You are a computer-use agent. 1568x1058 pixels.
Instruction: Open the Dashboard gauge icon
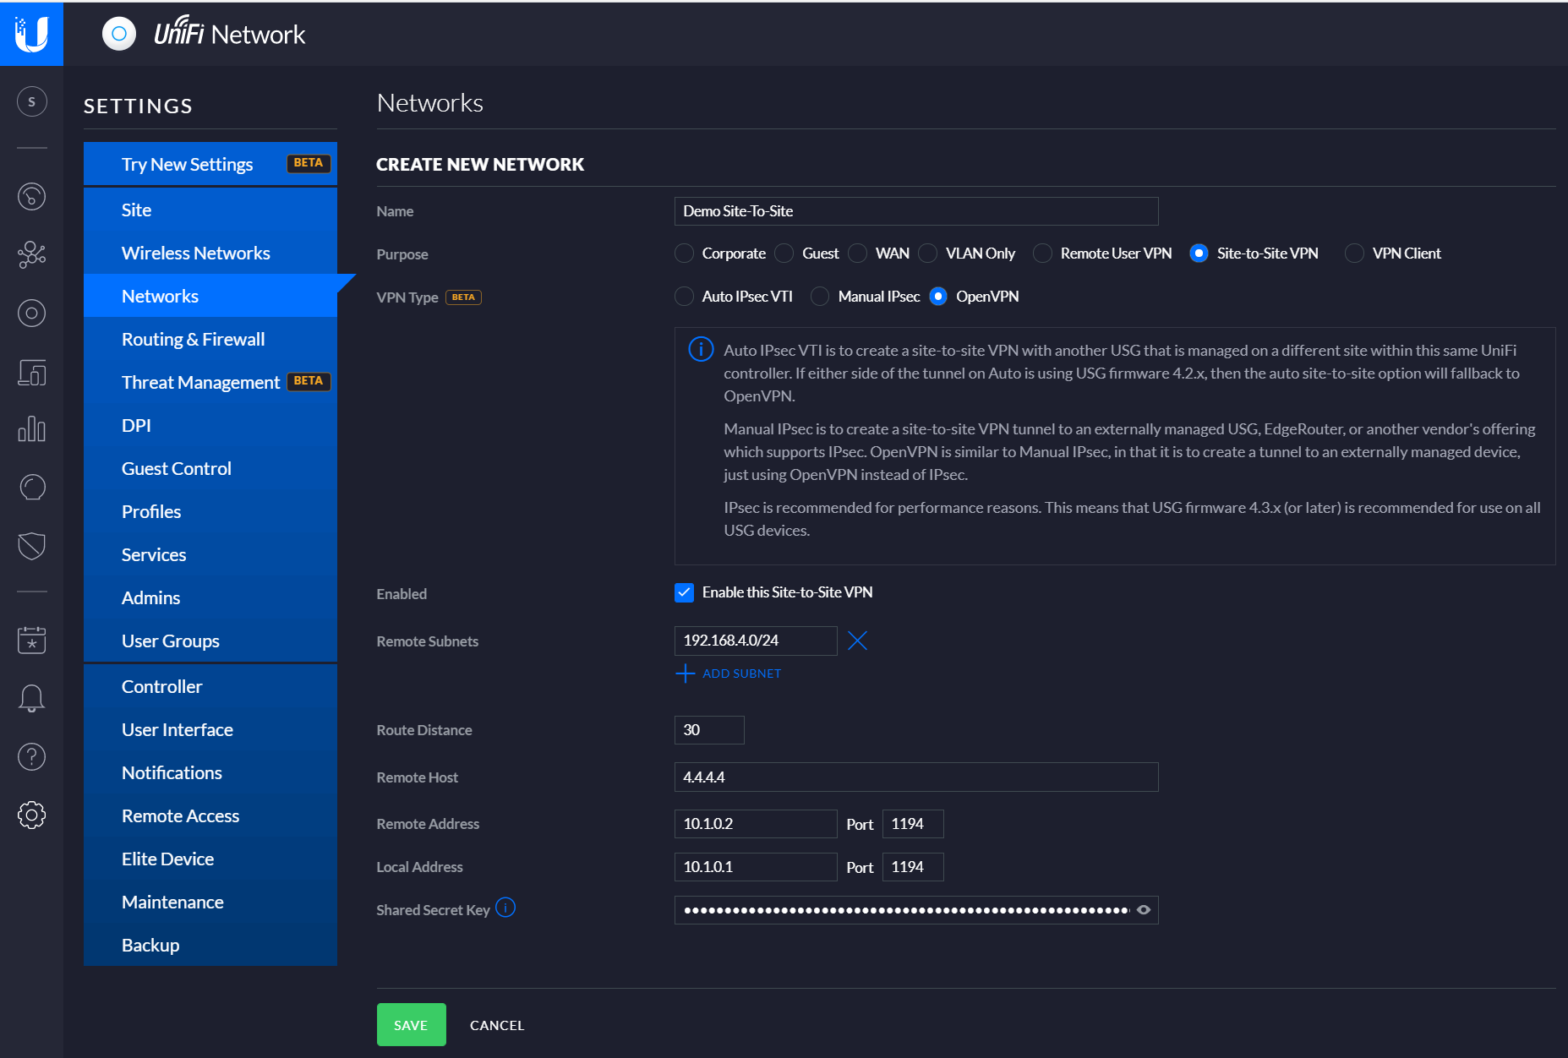(32, 196)
